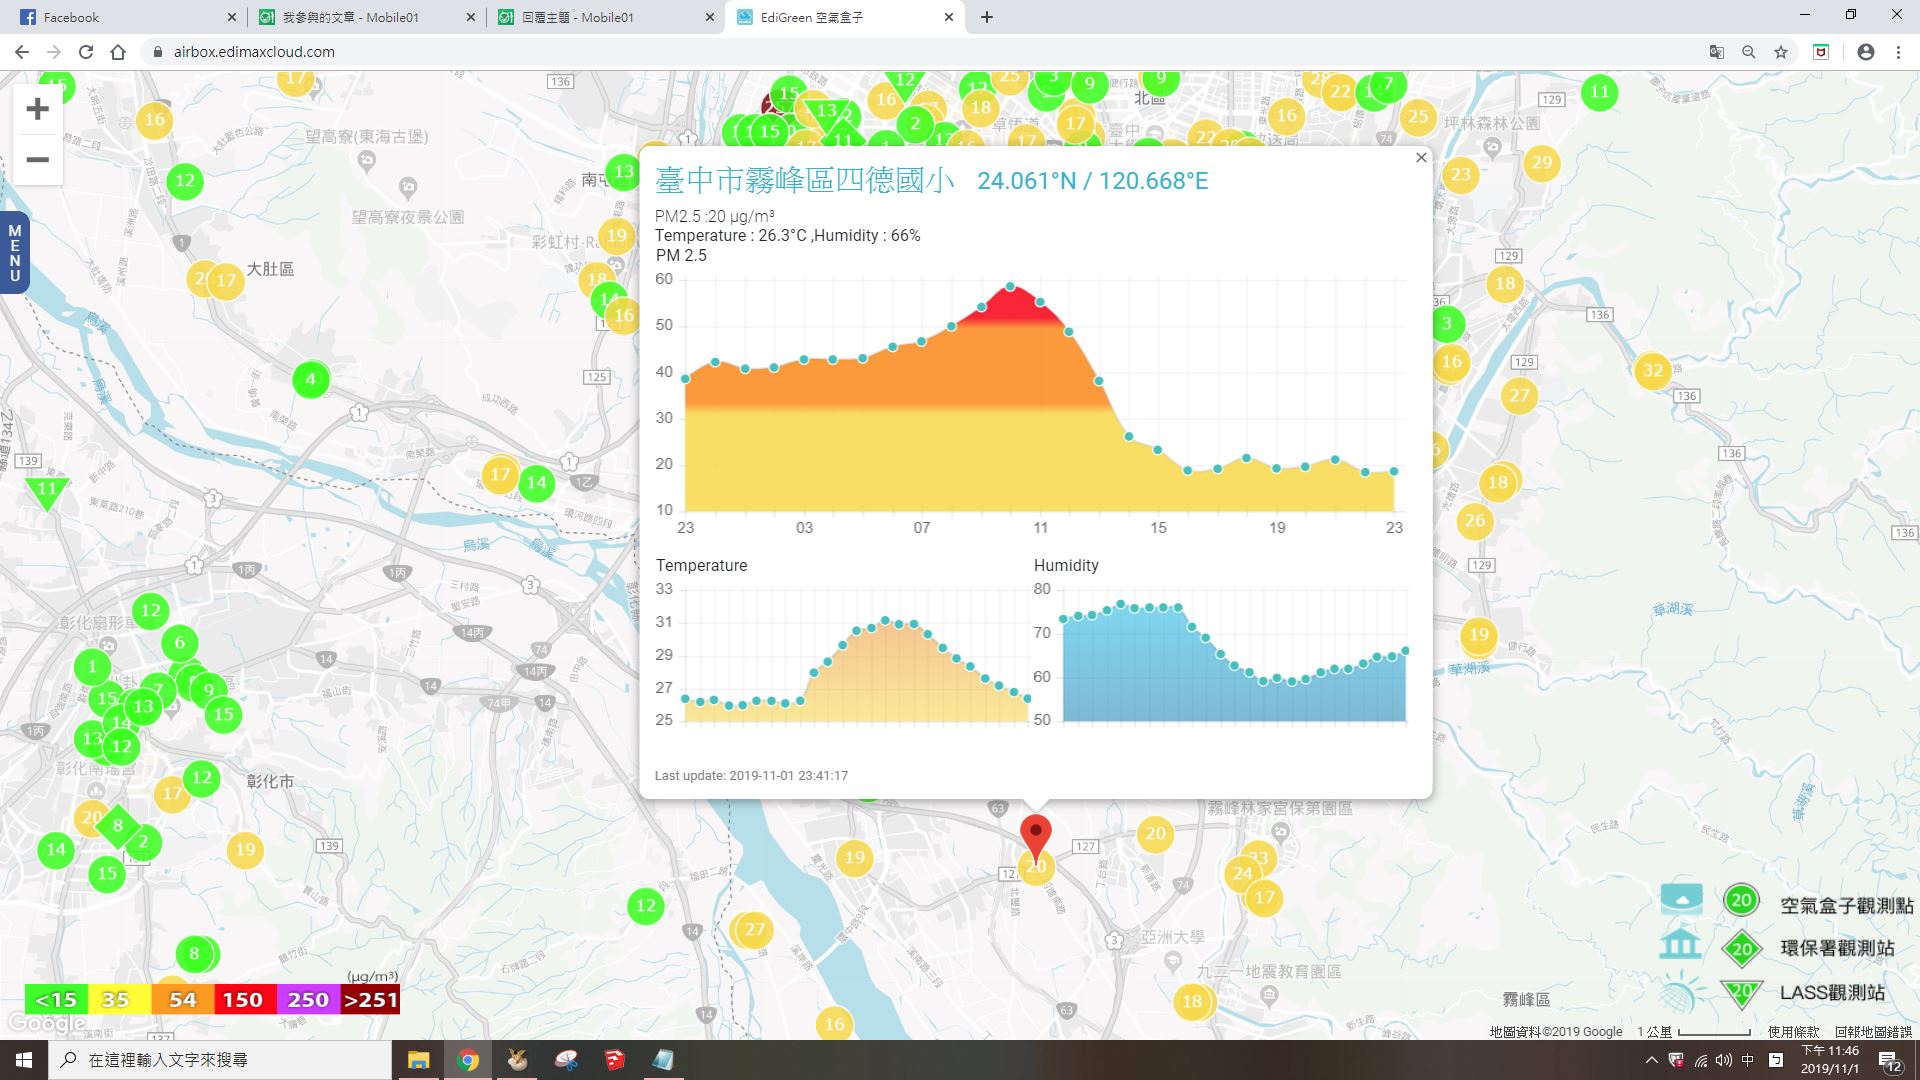This screenshot has width=1920, height=1080.
Task: Open the SketchUp red taskbar icon
Action: pyautogui.click(x=615, y=1060)
